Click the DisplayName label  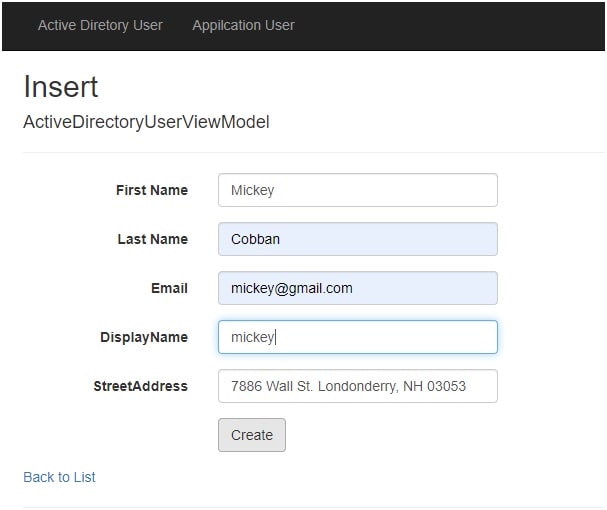144,337
